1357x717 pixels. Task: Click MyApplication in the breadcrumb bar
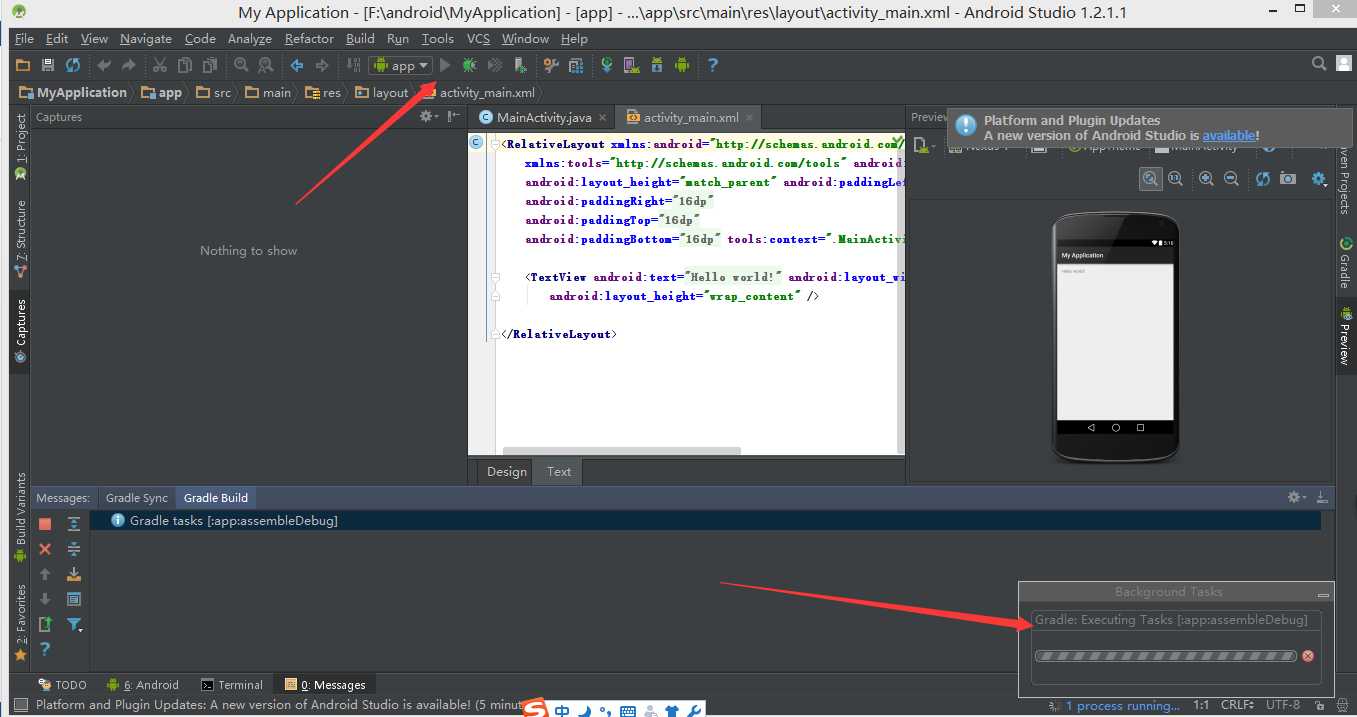click(73, 92)
